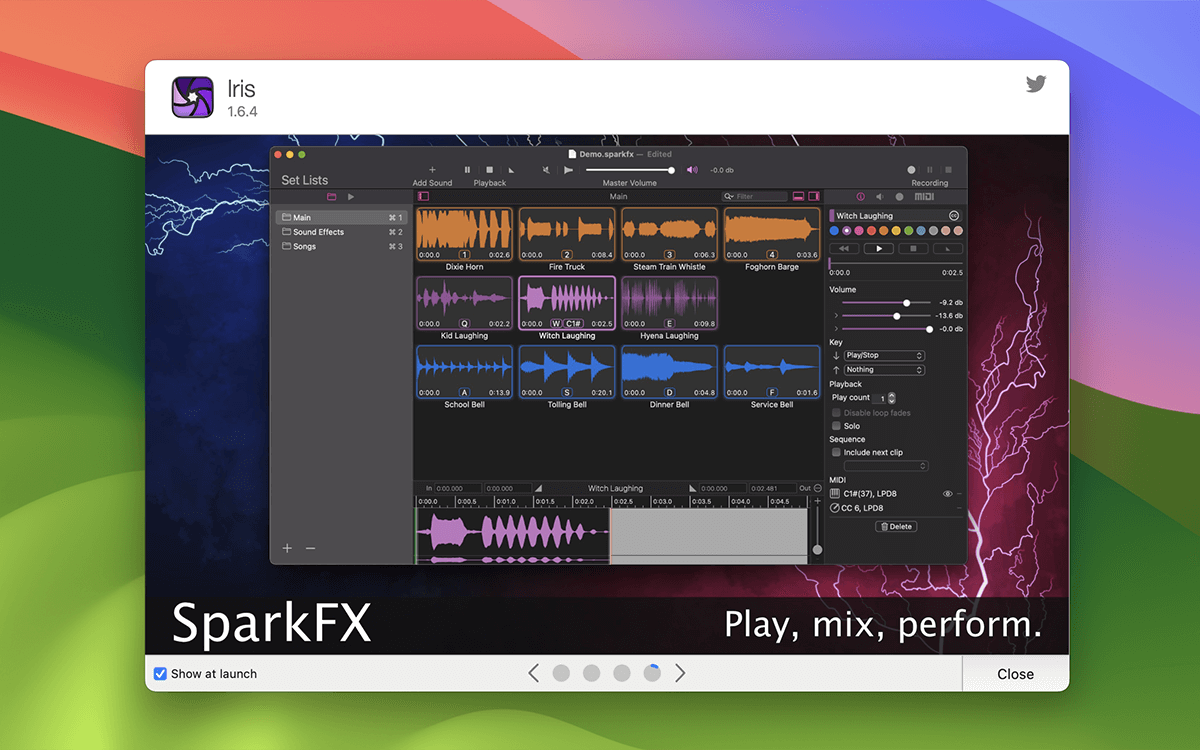
Task: Click the rewind button in inspector
Action: (x=845, y=248)
